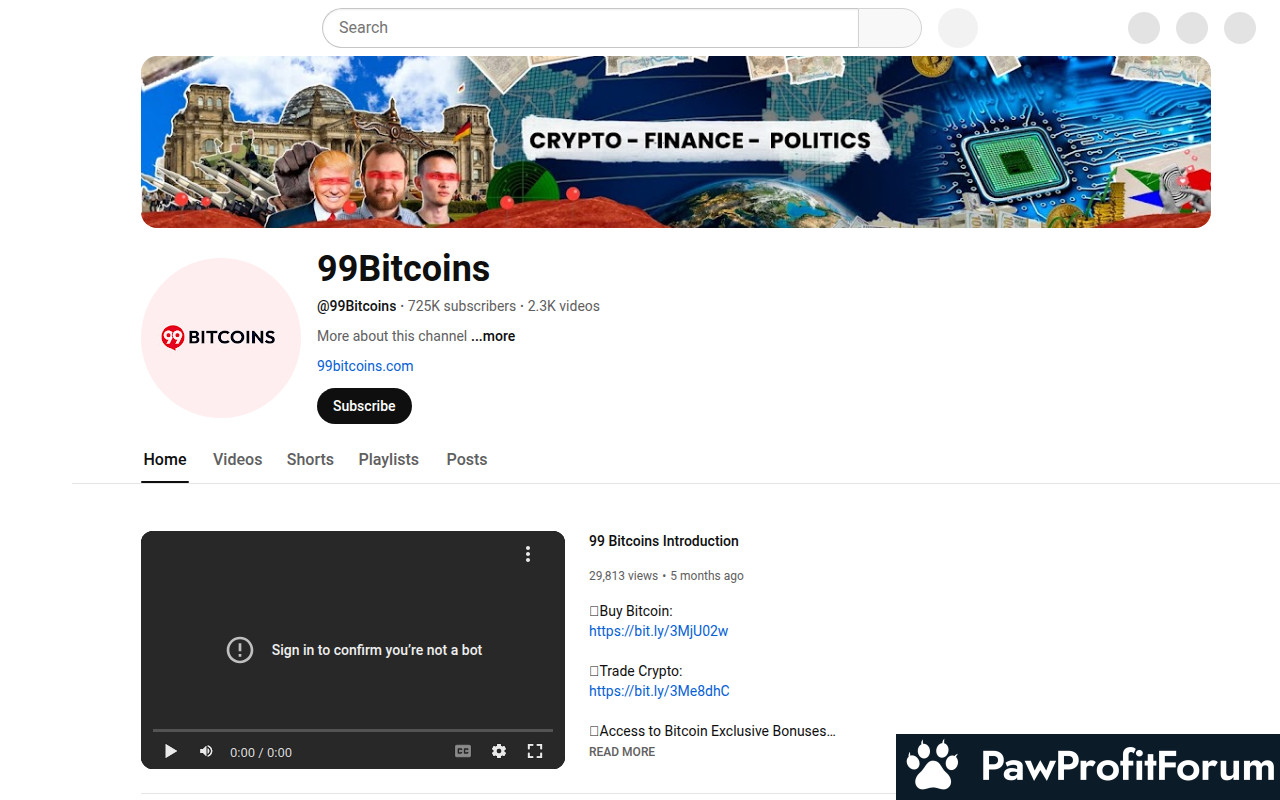This screenshot has height=800, width=1280.
Task: Click the search button next to search box
Action: coord(890,28)
